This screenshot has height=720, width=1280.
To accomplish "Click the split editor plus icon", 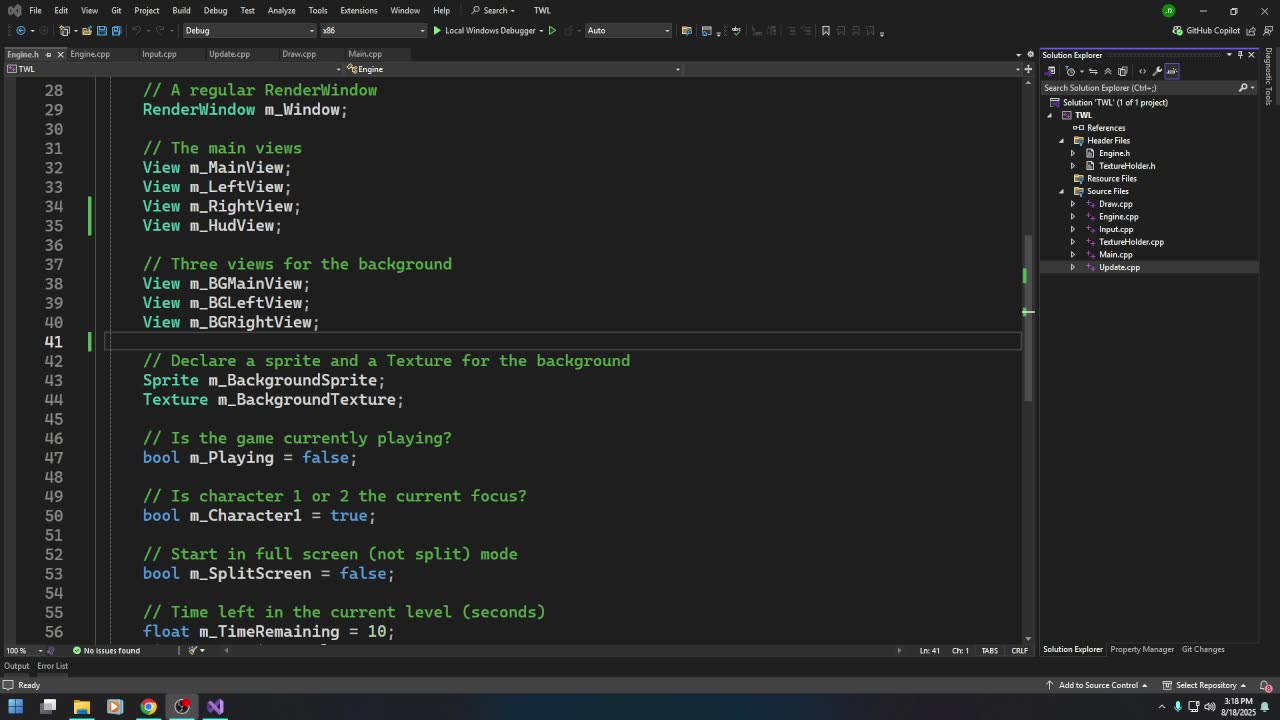I will [1028, 69].
